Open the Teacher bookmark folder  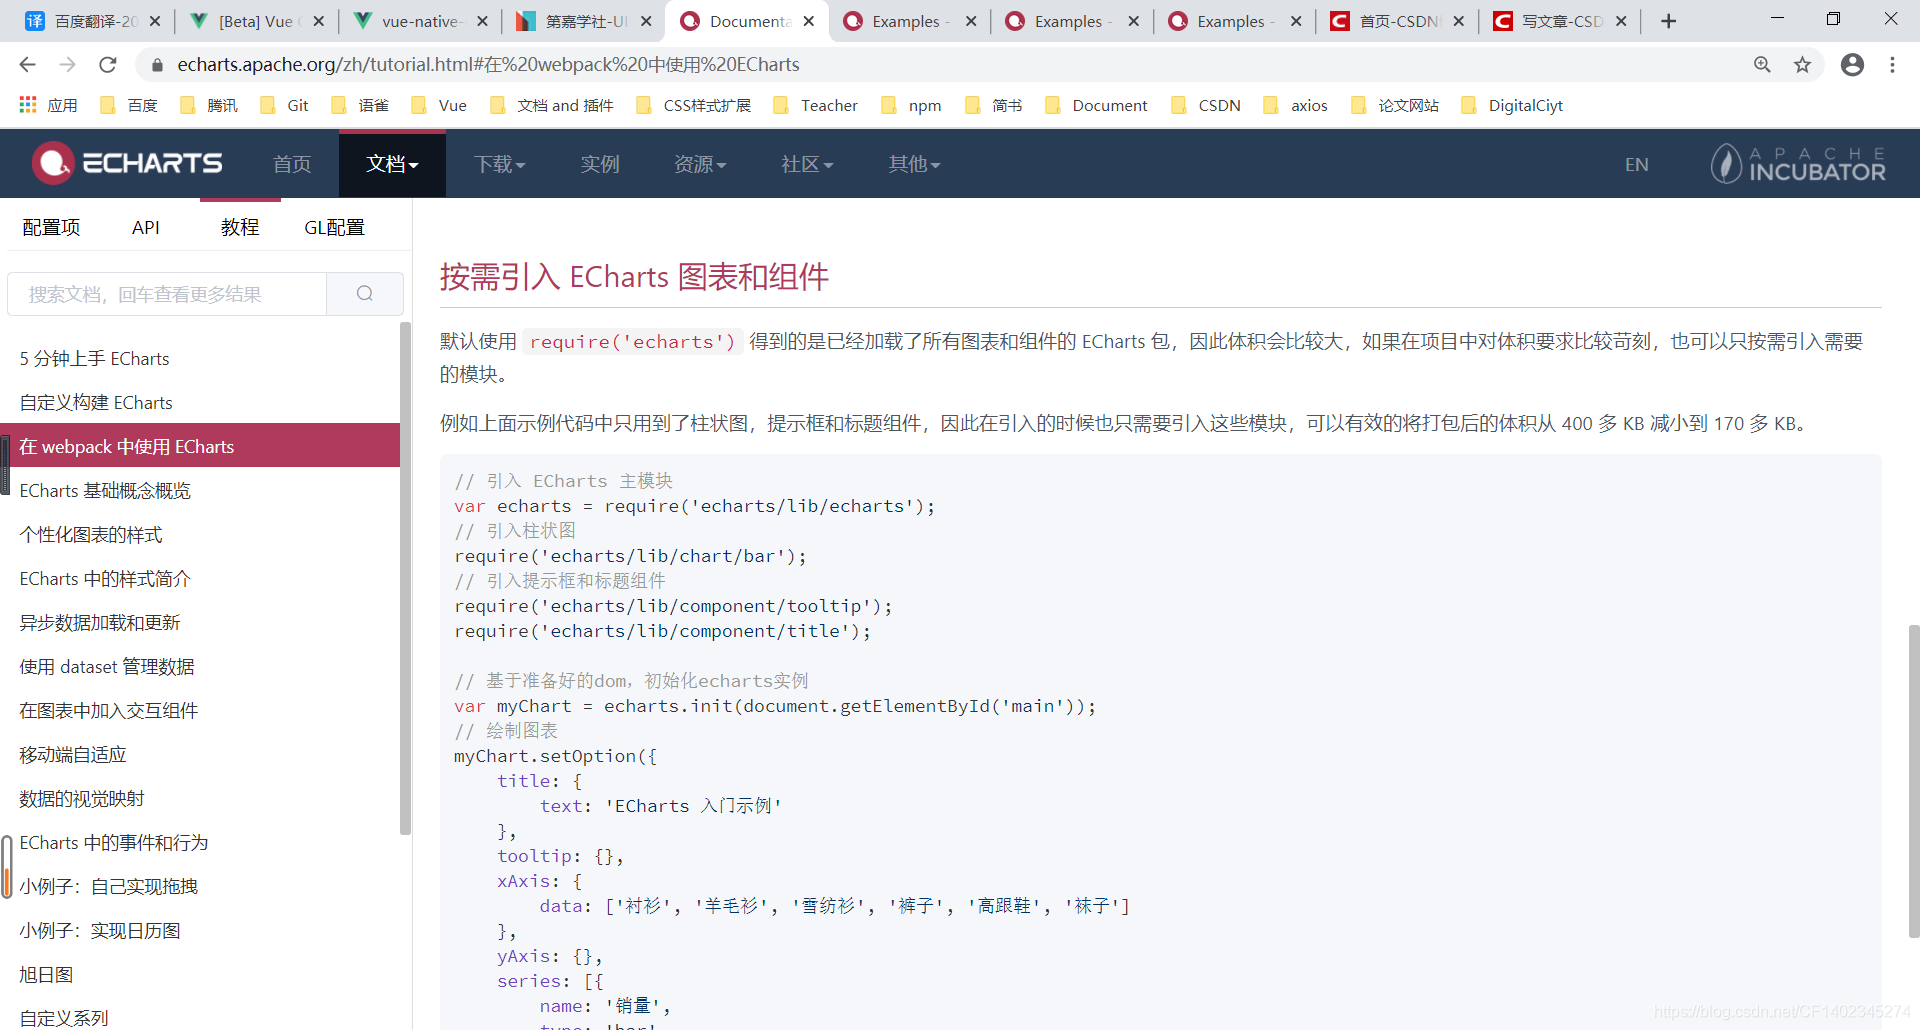(815, 105)
